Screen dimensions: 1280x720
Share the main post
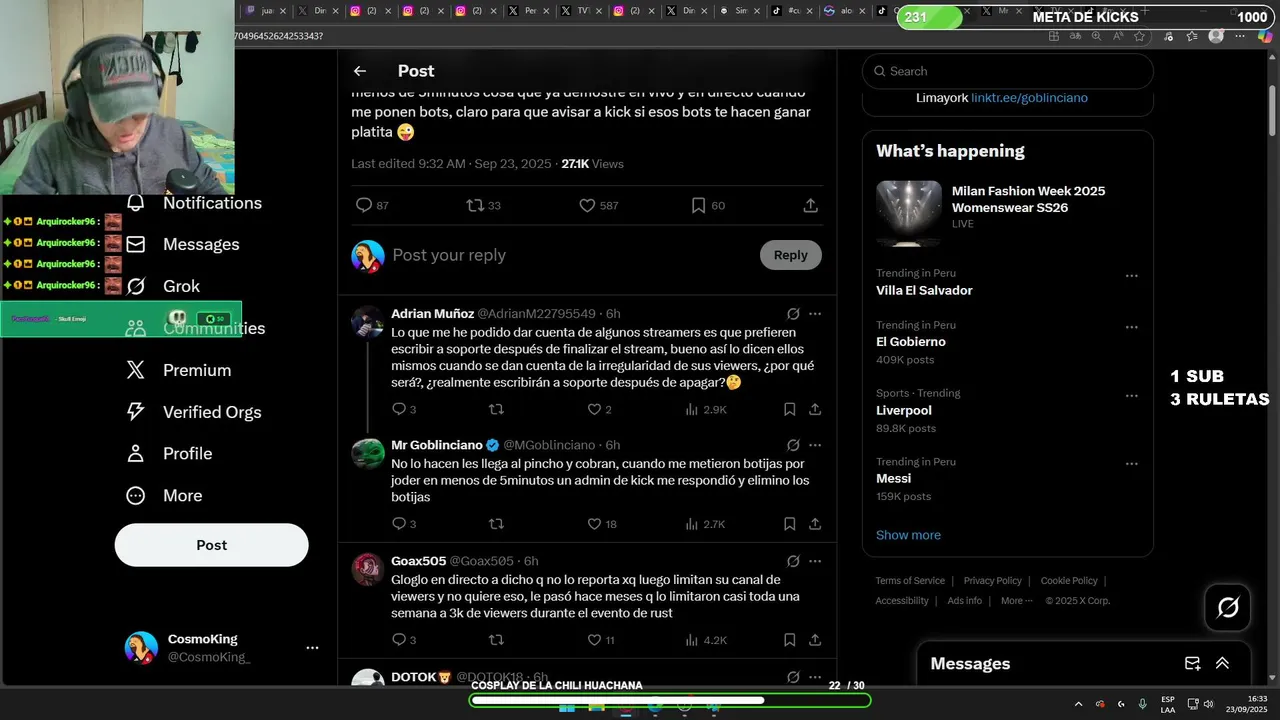coord(811,205)
